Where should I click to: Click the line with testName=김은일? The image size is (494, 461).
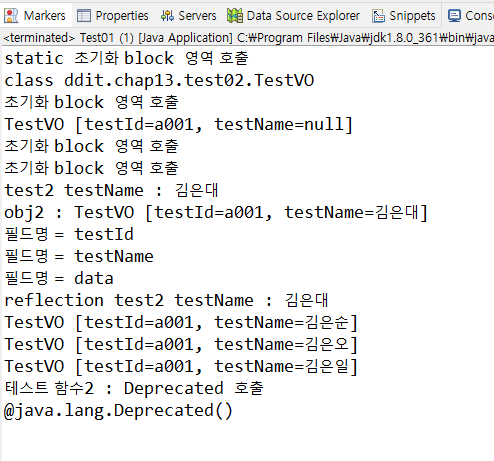click(x=181, y=366)
